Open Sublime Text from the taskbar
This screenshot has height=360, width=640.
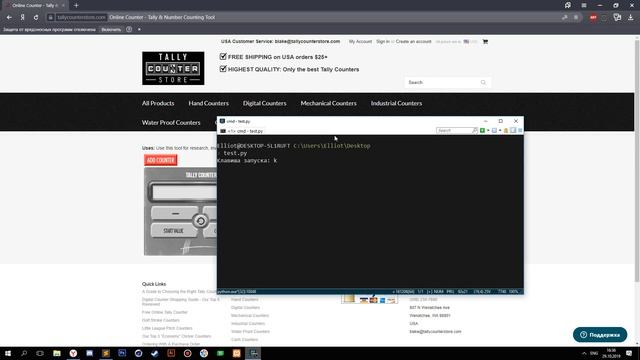pyautogui.click(x=106, y=353)
